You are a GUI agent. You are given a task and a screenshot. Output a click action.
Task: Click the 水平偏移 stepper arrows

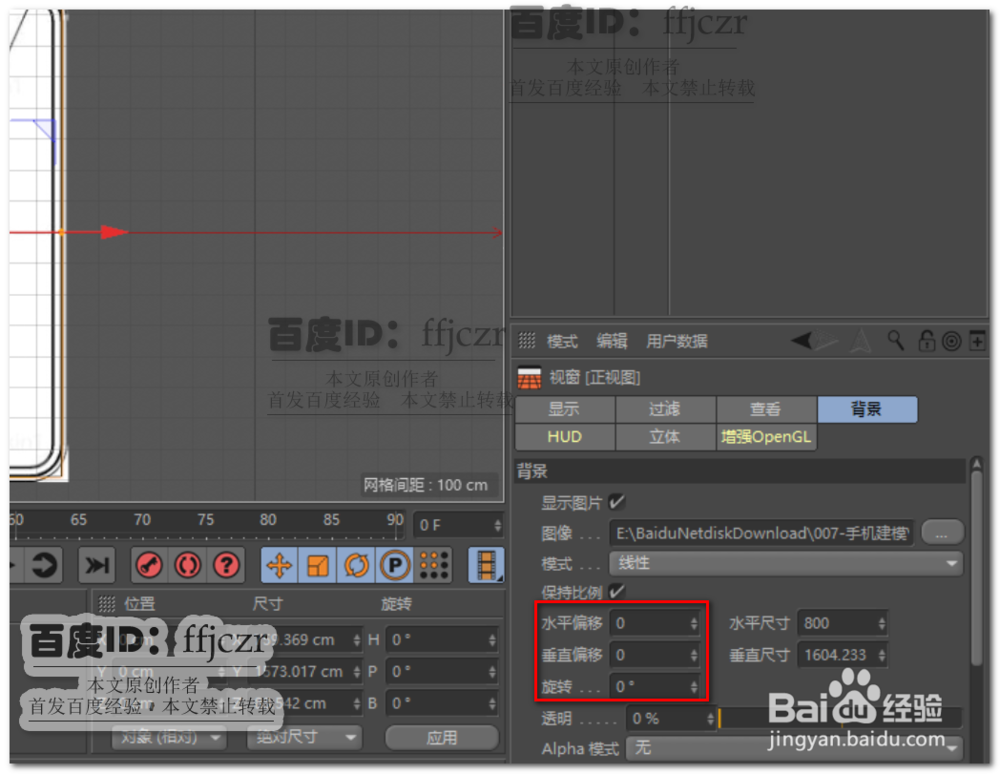click(x=694, y=623)
